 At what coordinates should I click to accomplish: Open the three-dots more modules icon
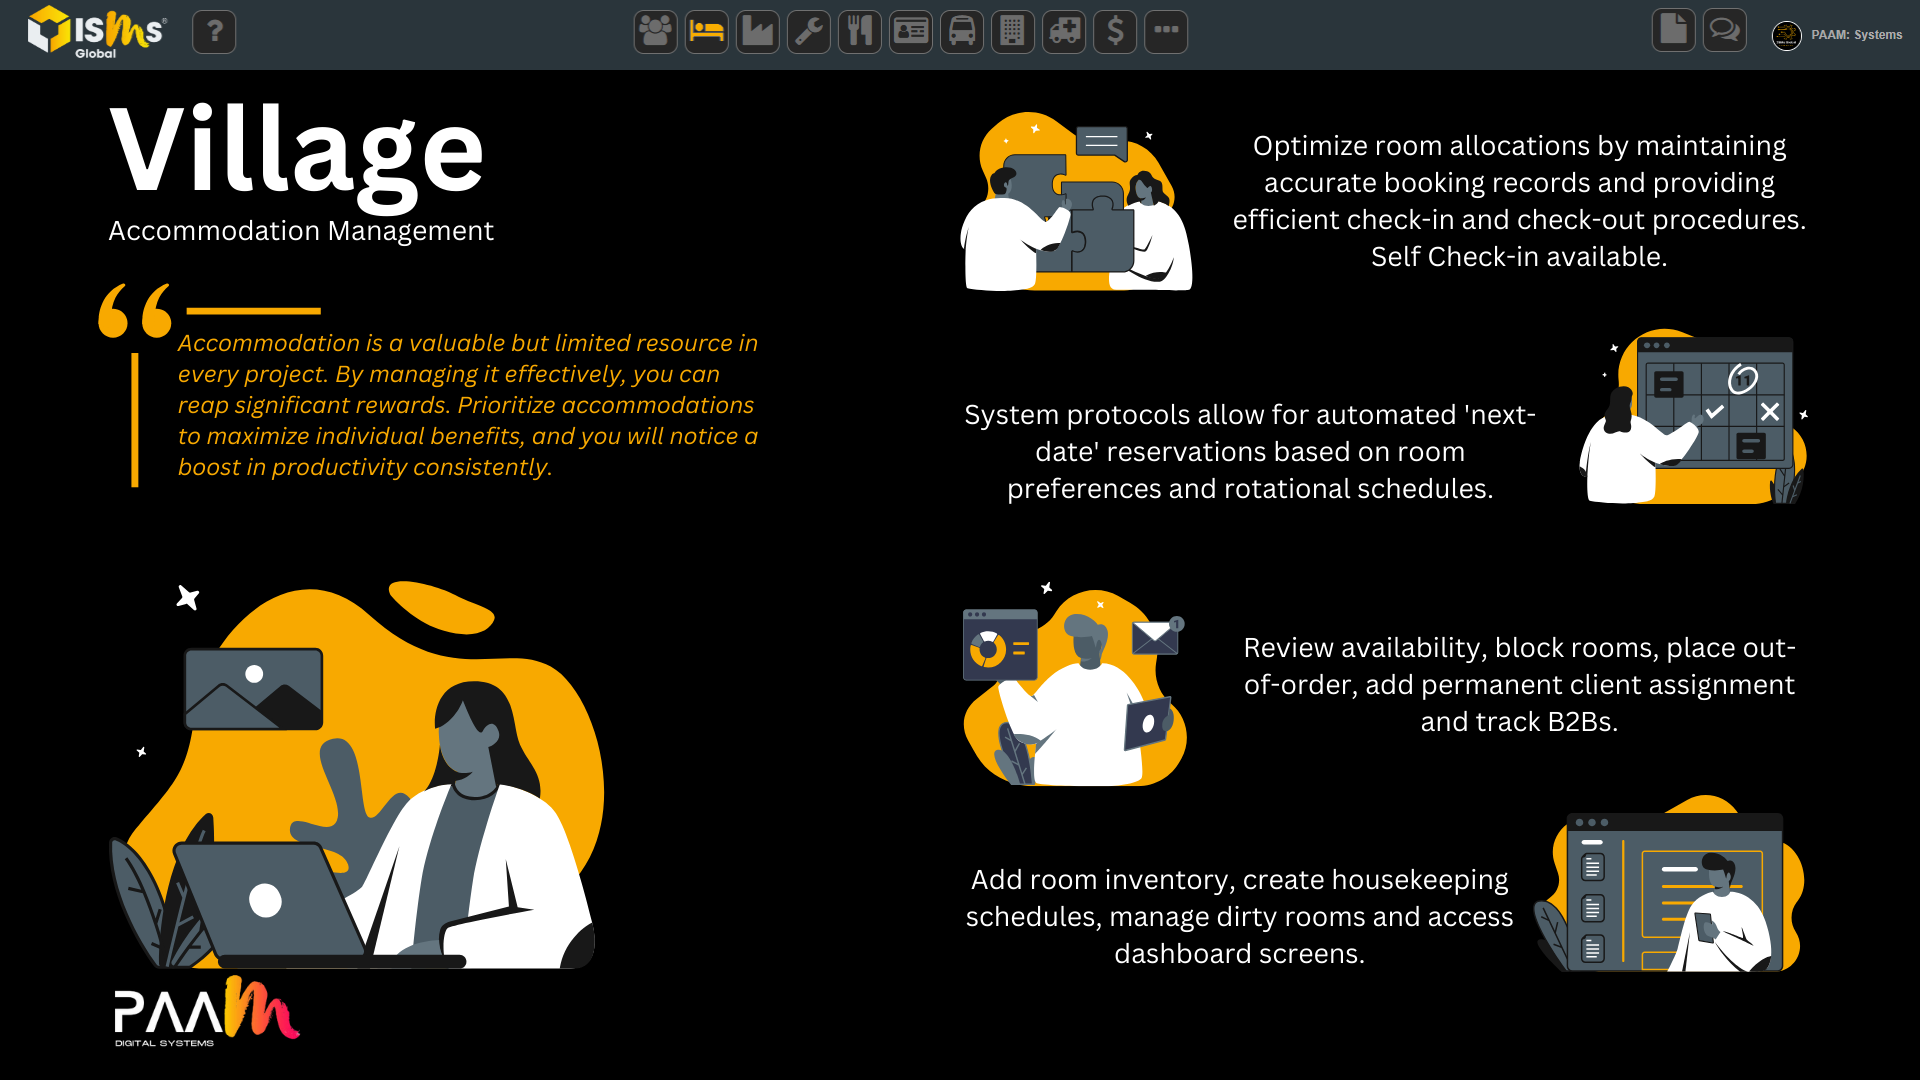(1165, 32)
